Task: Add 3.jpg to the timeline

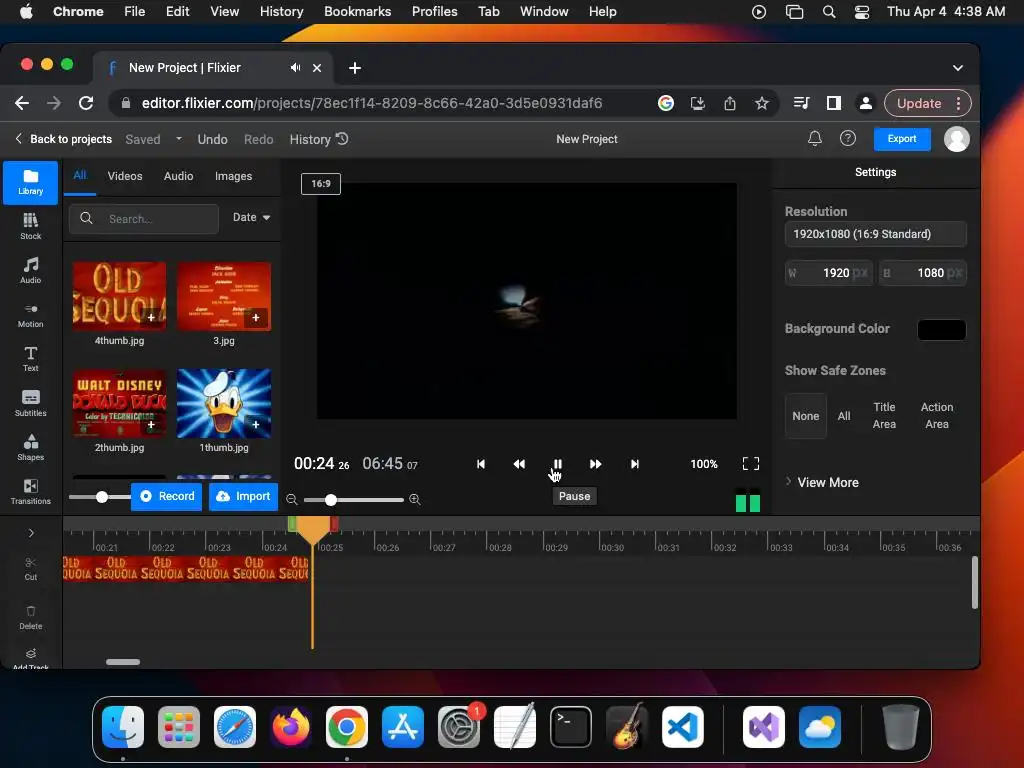Action: coord(256,317)
